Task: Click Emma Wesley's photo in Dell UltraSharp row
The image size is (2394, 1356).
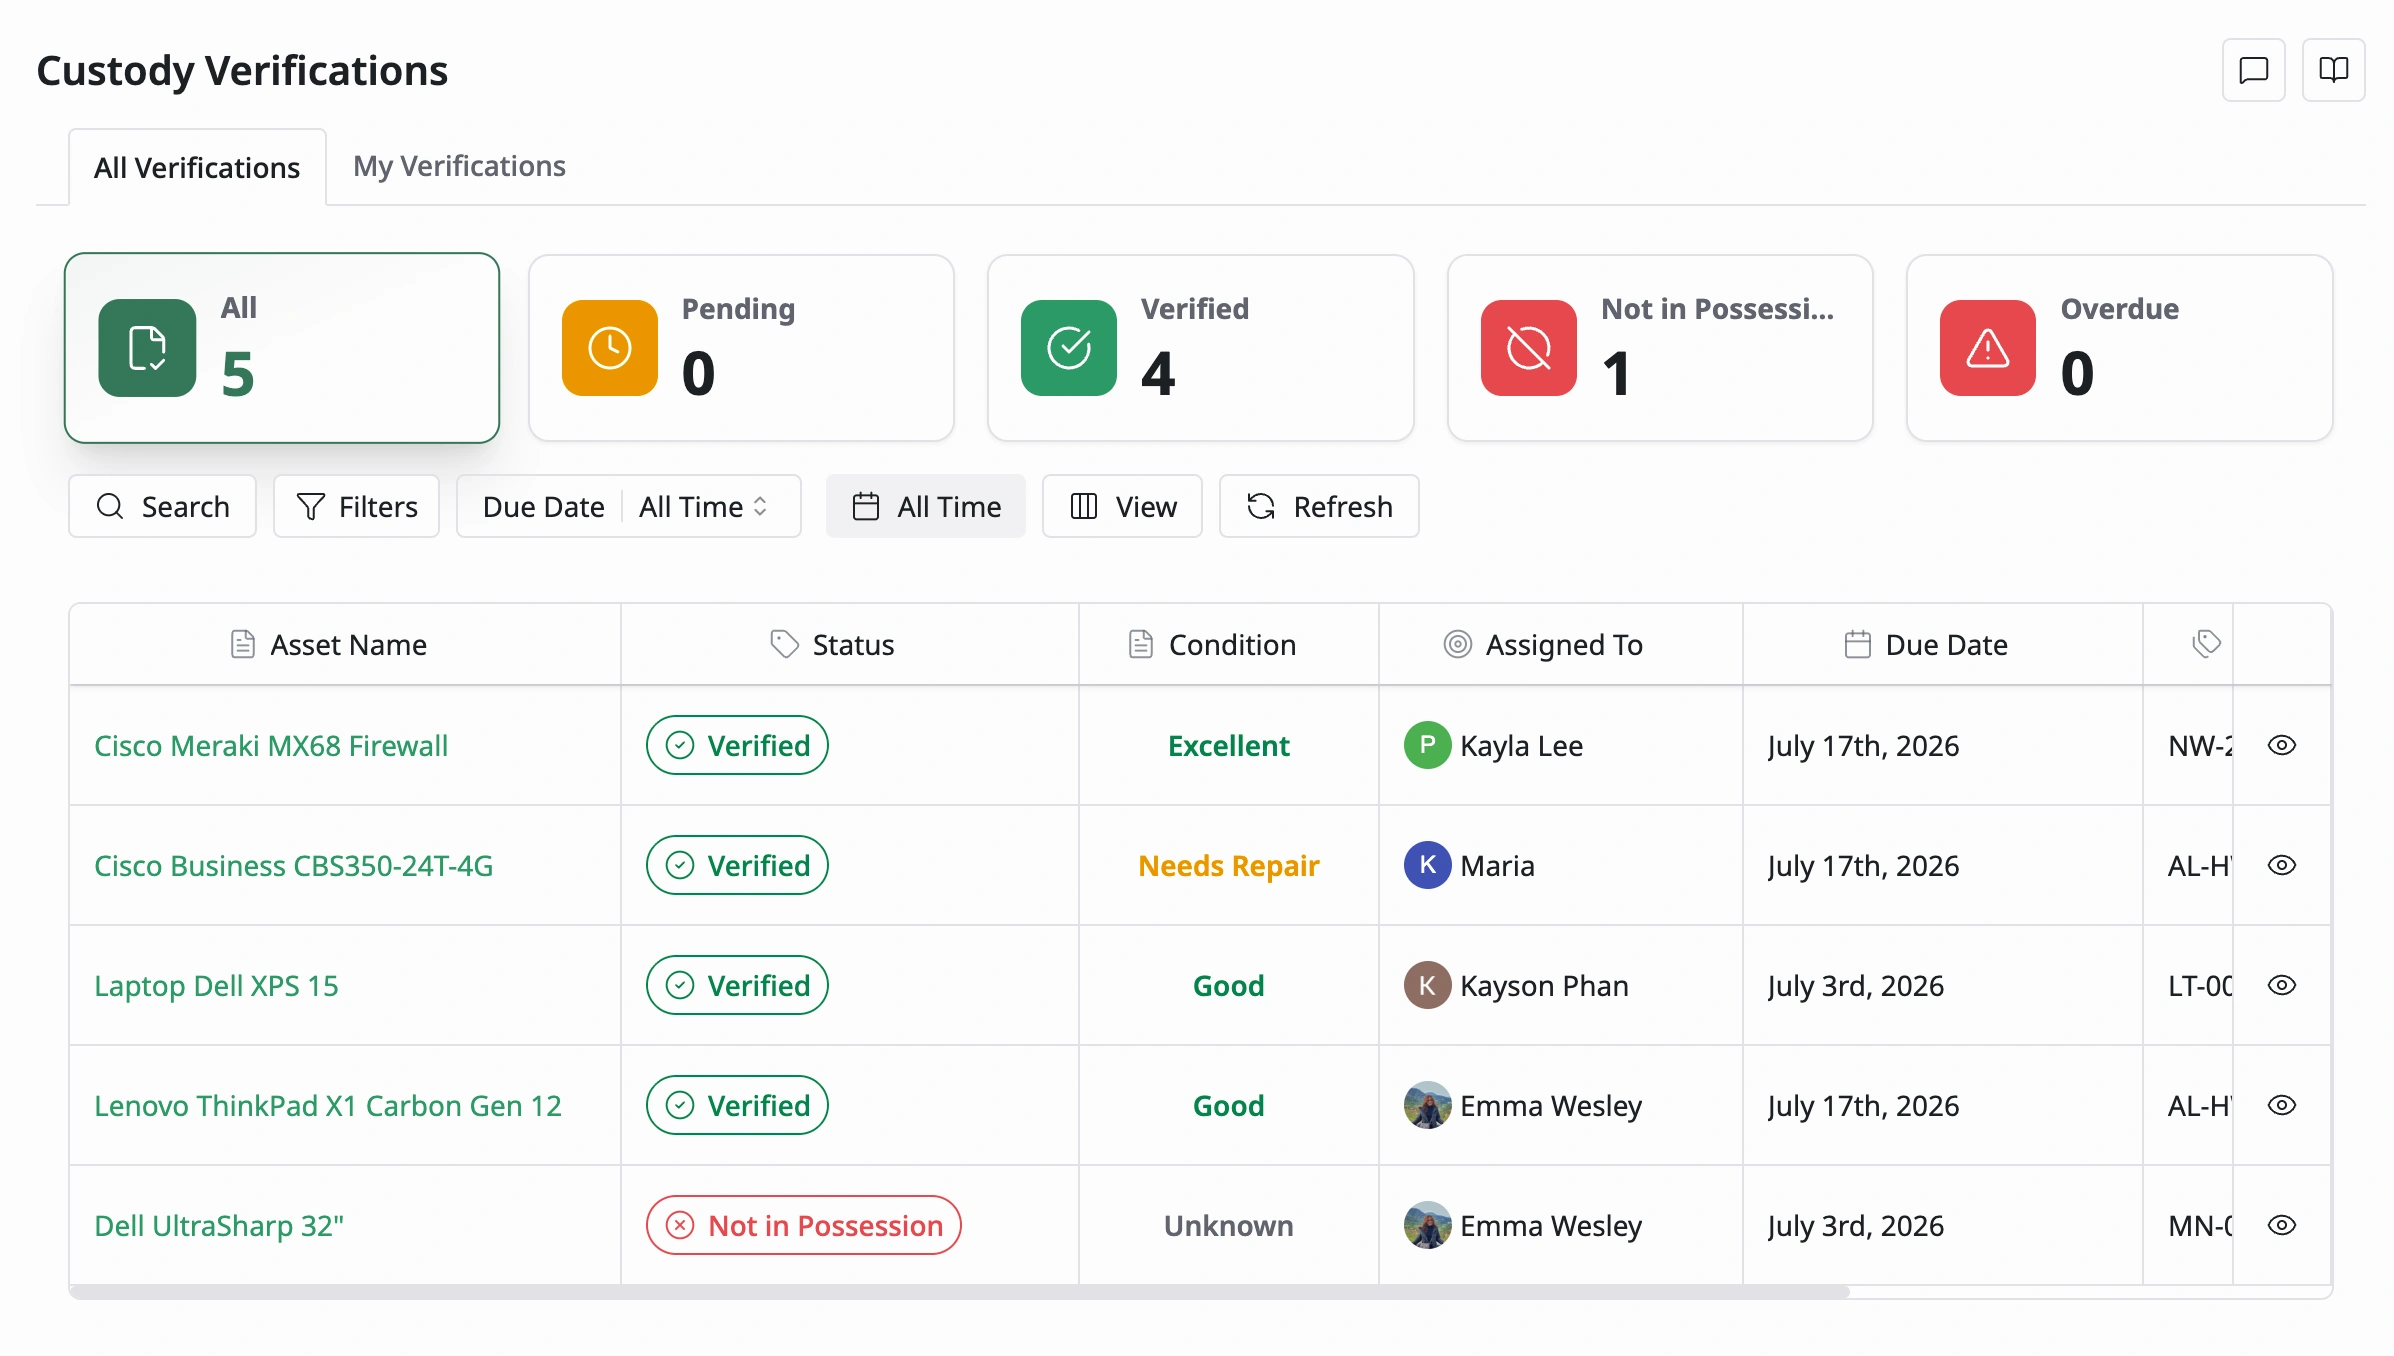Action: click(1427, 1225)
